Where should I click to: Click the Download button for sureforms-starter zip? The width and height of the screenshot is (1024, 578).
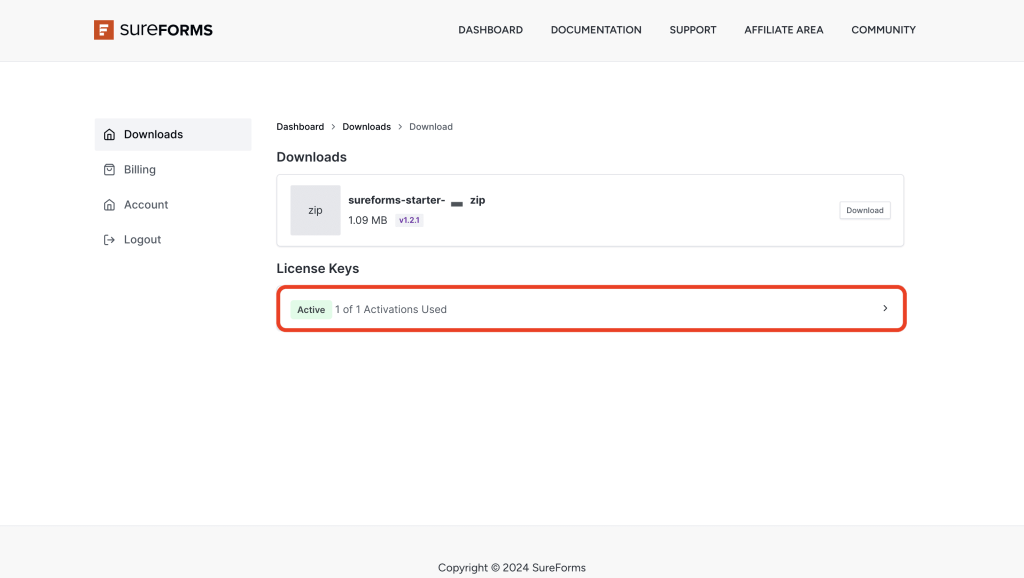coord(864,210)
